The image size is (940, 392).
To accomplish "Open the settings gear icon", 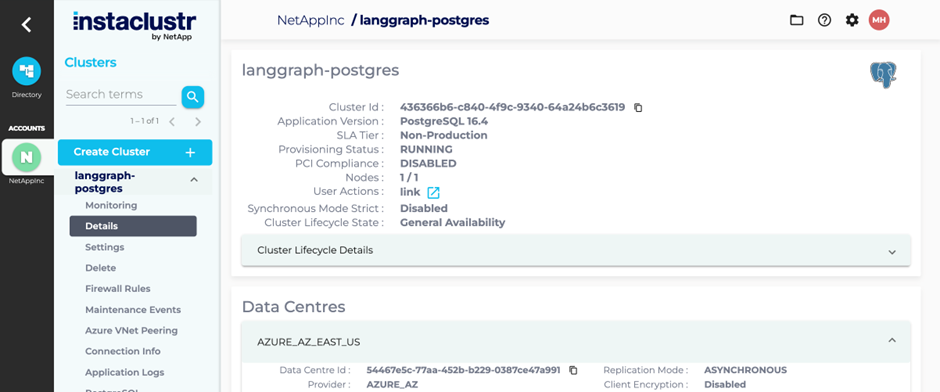I will point(852,20).
